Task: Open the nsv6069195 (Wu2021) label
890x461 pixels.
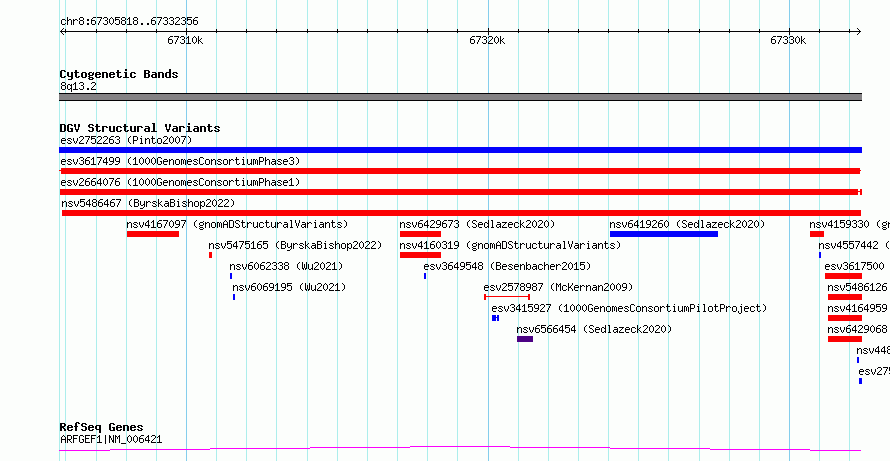Action: [x=289, y=287]
